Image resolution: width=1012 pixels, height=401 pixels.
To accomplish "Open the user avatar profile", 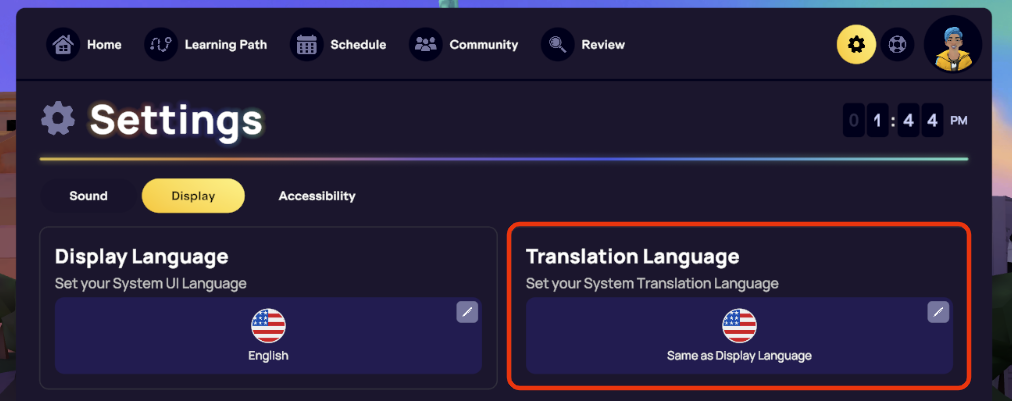I will pyautogui.click(x=953, y=45).
